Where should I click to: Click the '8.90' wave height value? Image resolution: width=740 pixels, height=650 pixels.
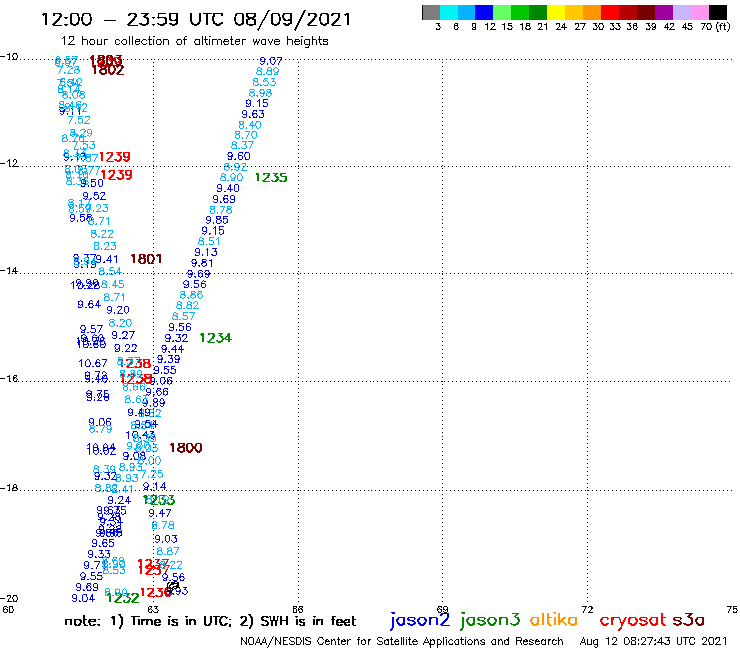(x=231, y=177)
